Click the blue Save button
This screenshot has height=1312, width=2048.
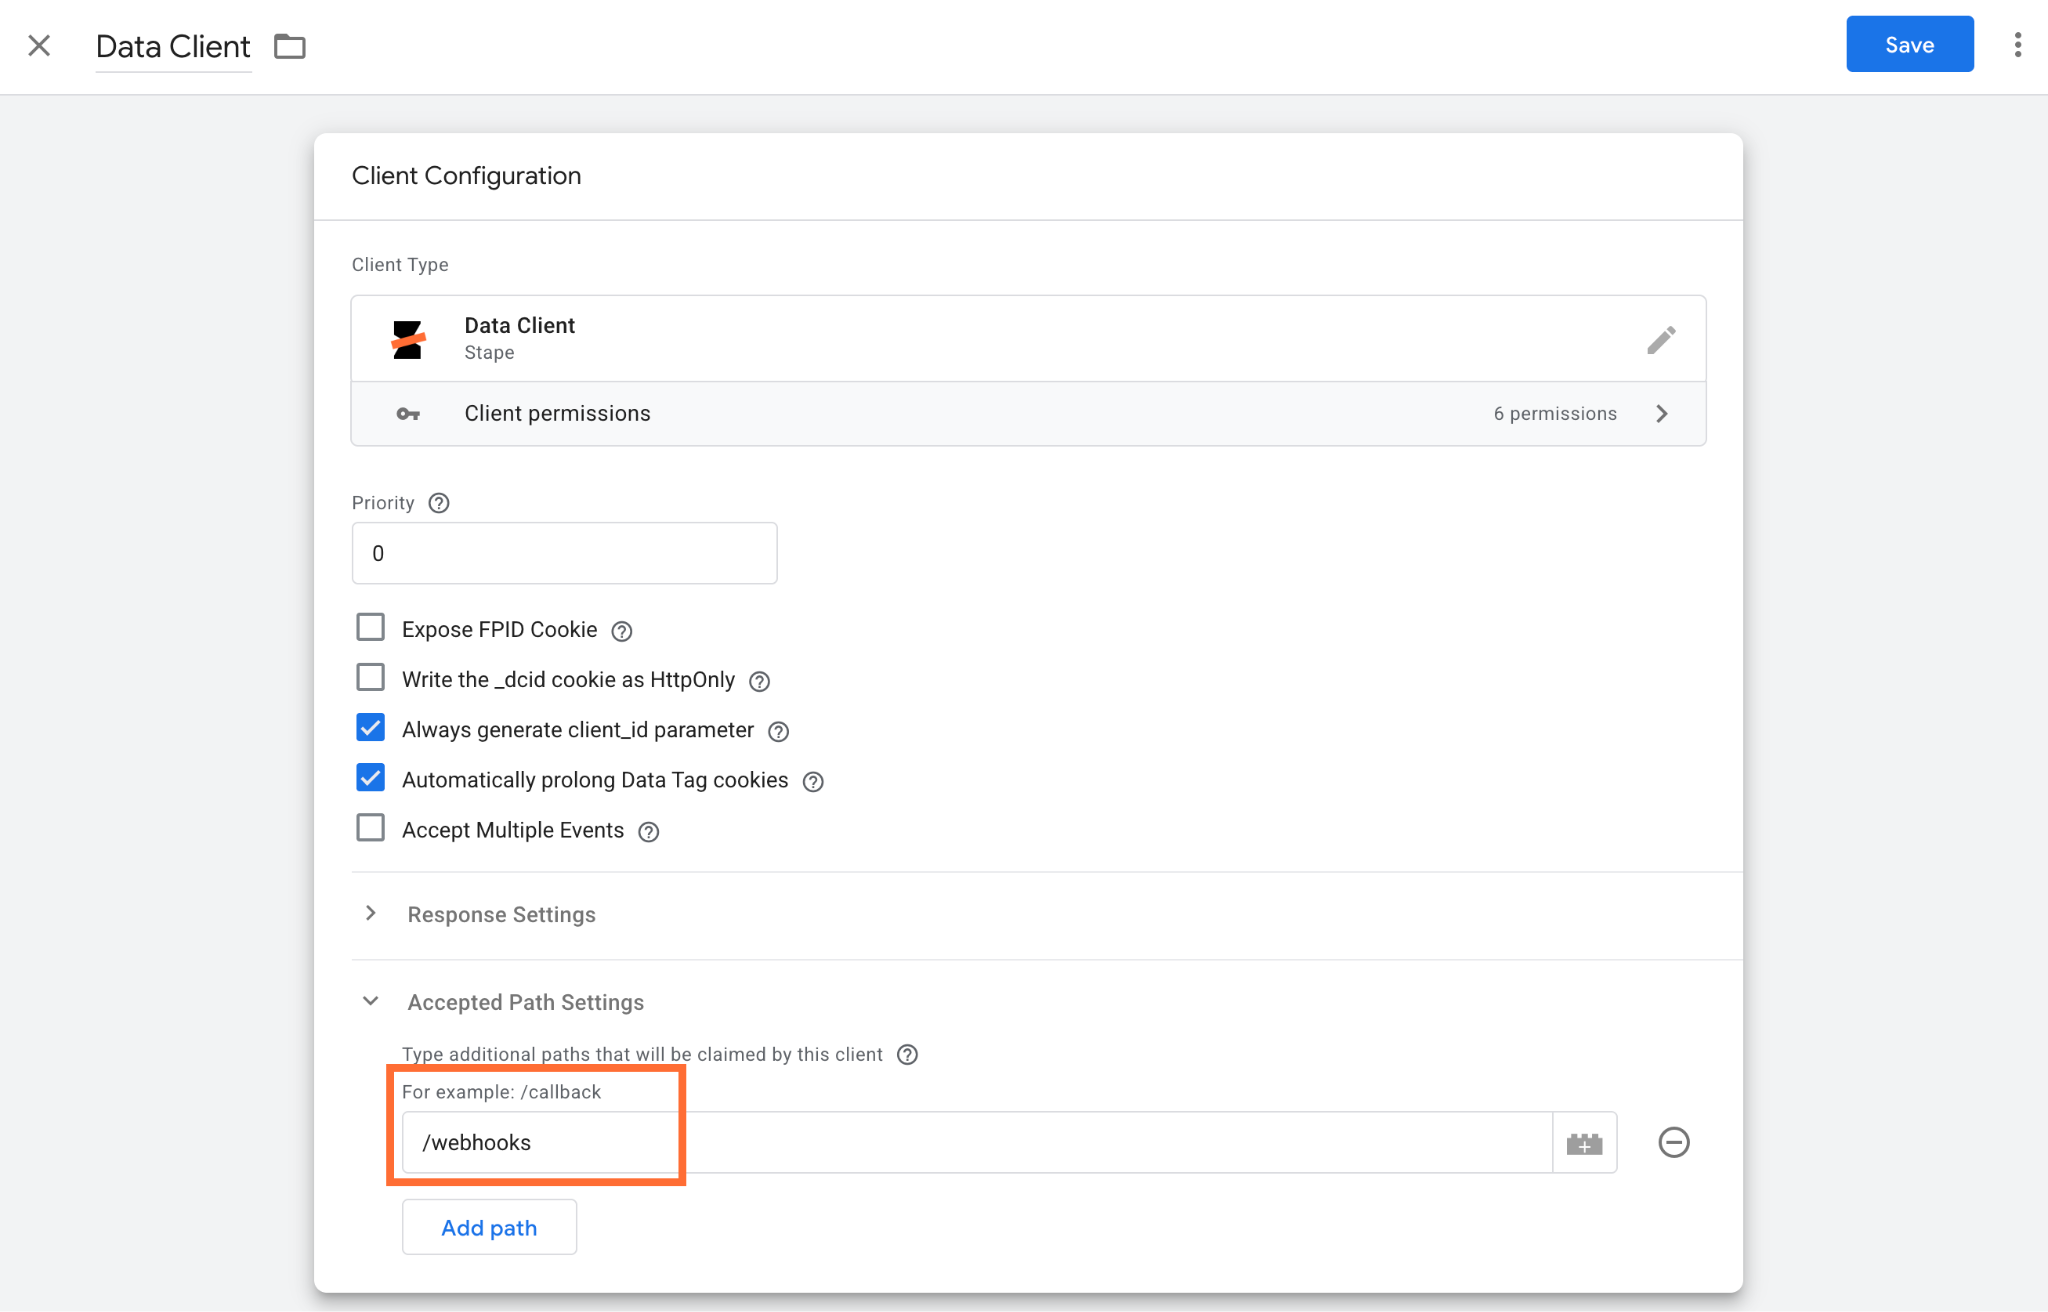click(x=1909, y=44)
